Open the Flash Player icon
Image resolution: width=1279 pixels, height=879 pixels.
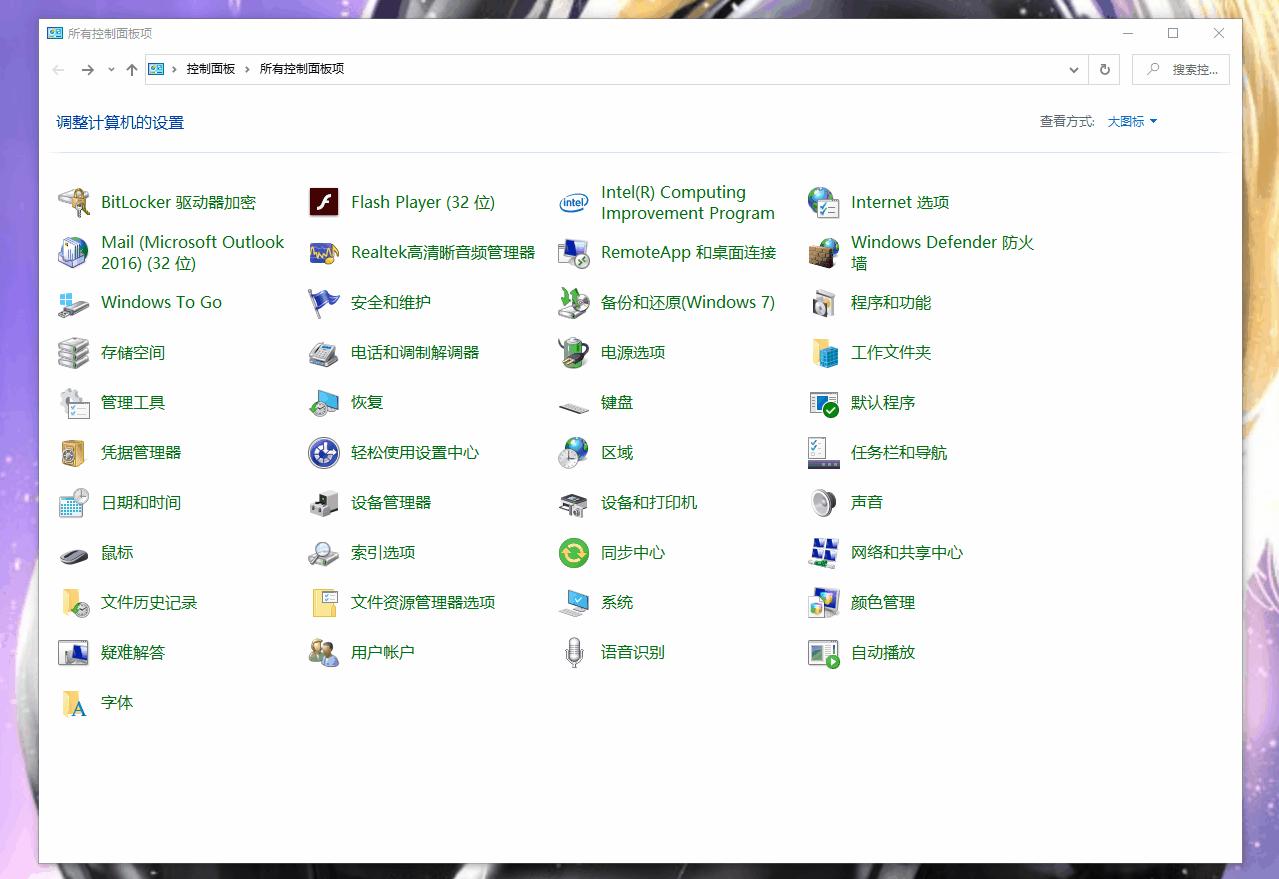[x=324, y=203]
